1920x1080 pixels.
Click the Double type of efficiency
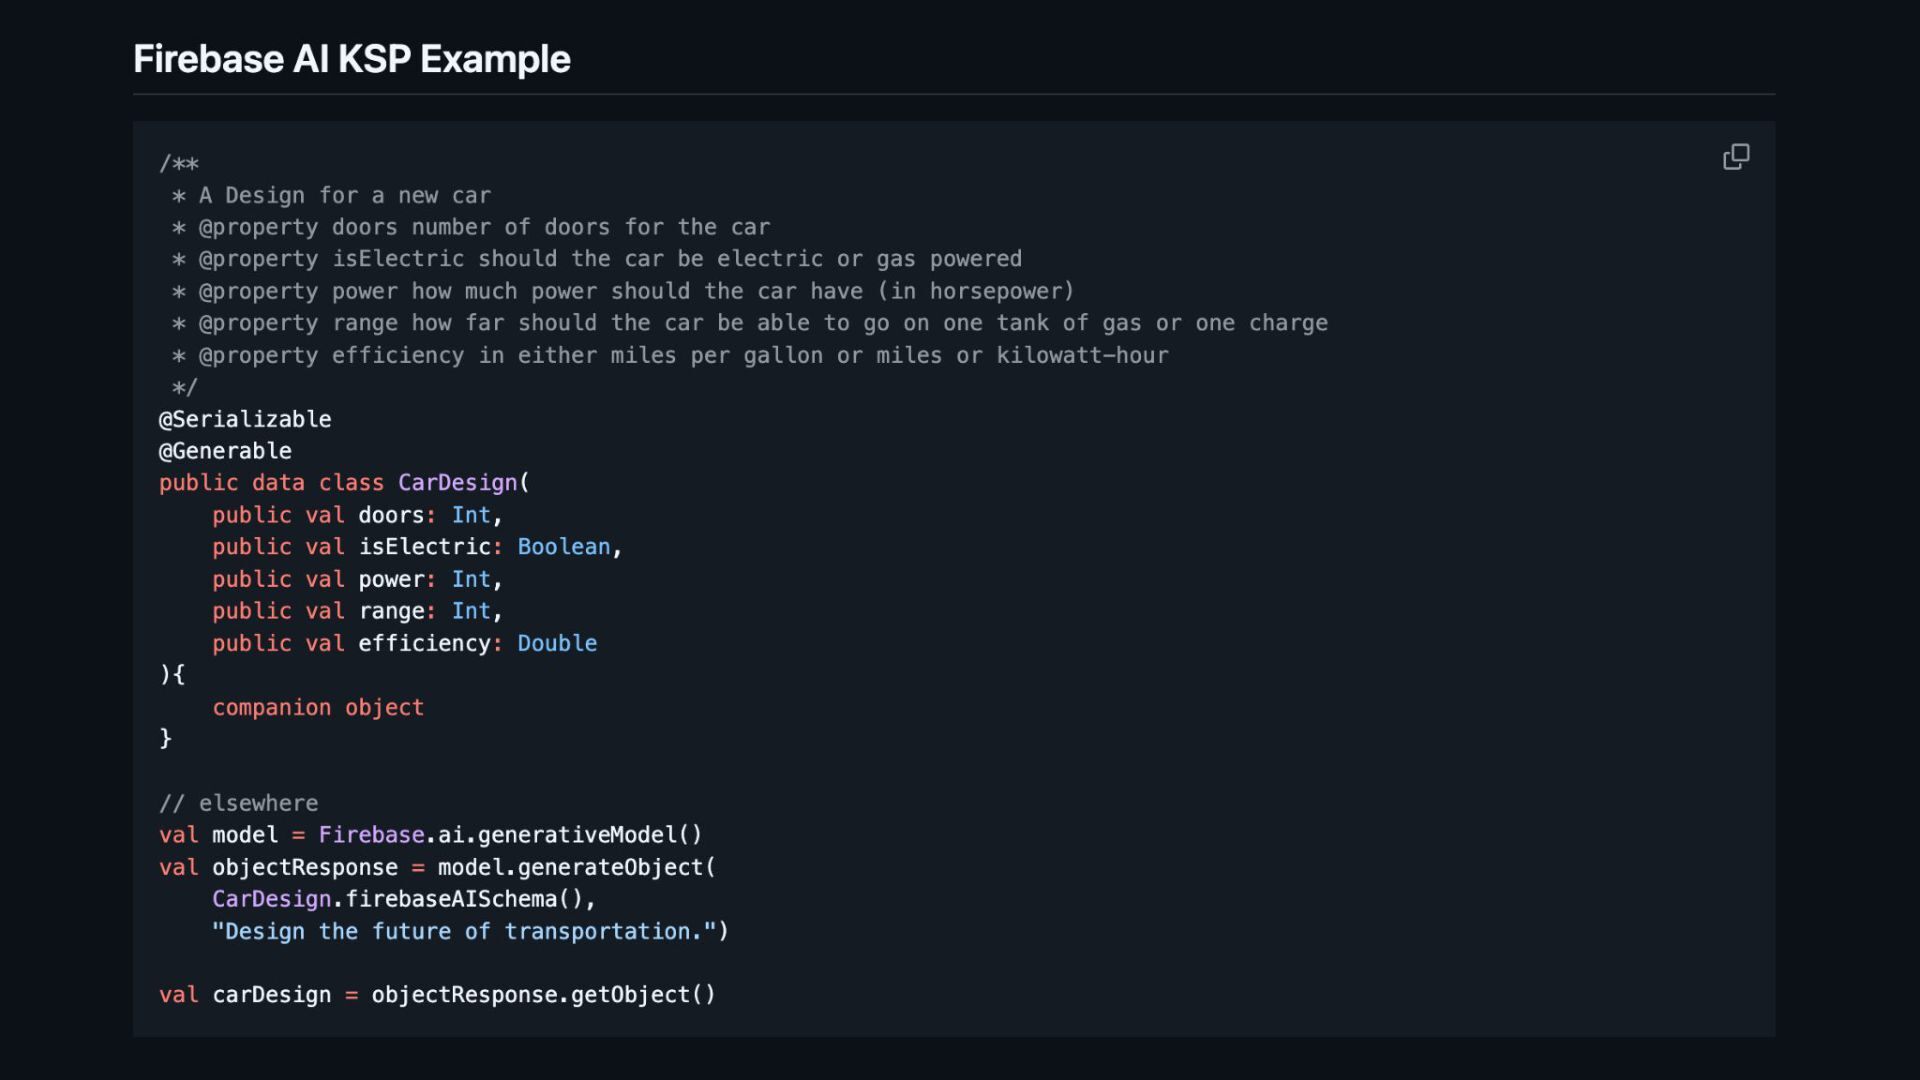coord(557,643)
